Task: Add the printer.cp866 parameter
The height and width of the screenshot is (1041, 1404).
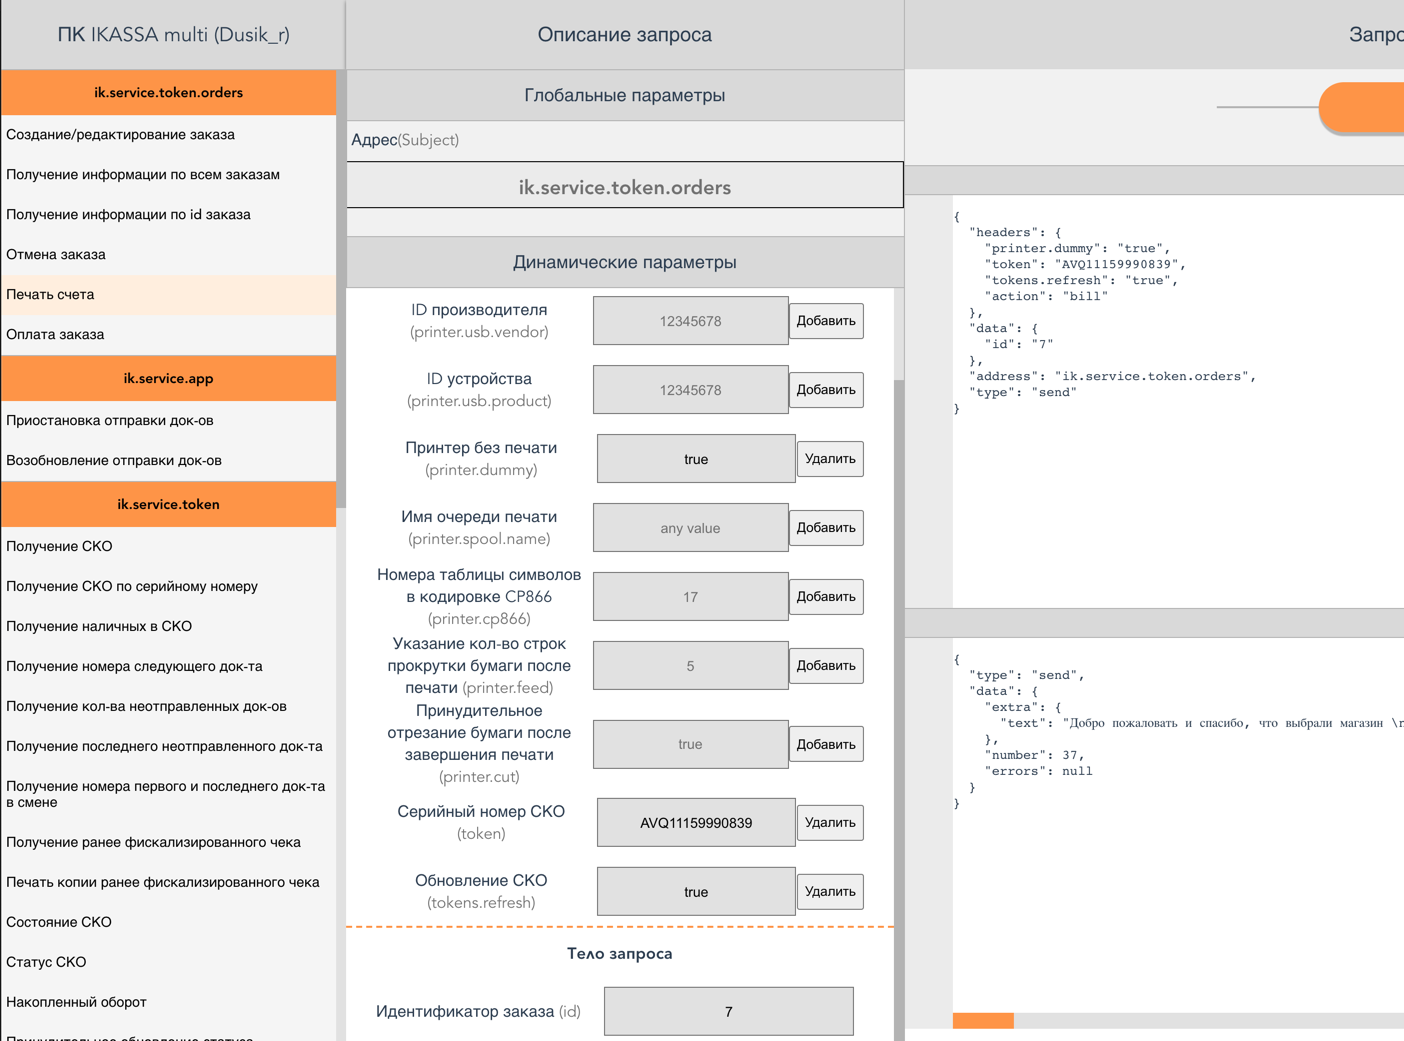Action: (825, 597)
